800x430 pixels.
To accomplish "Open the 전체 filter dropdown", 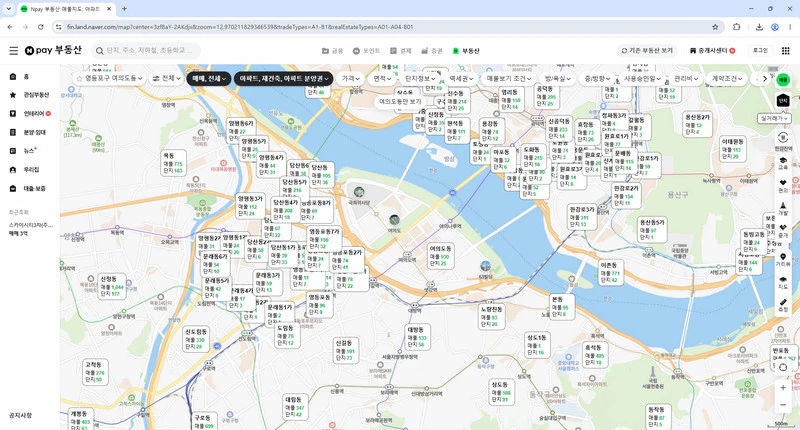I will click(167, 79).
